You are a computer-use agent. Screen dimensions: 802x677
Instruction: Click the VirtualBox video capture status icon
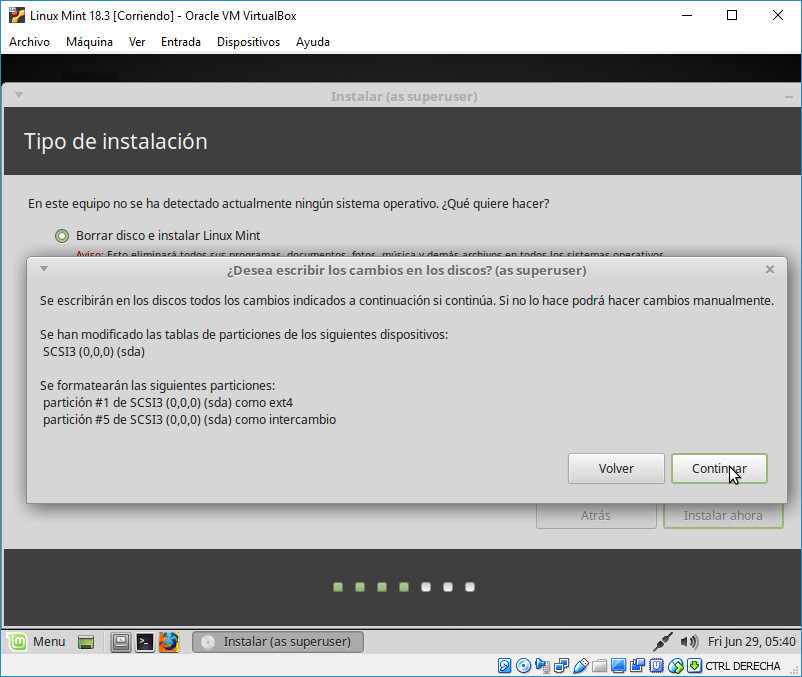click(637, 666)
